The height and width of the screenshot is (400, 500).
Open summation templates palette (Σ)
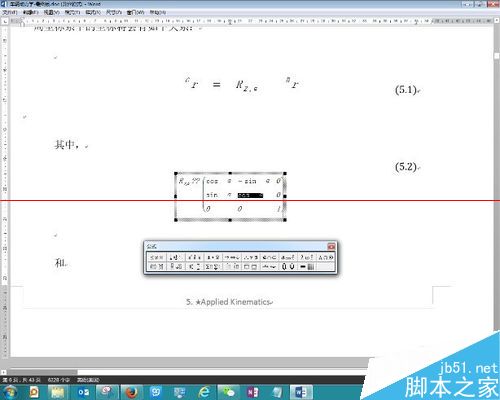(x=213, y=266)
